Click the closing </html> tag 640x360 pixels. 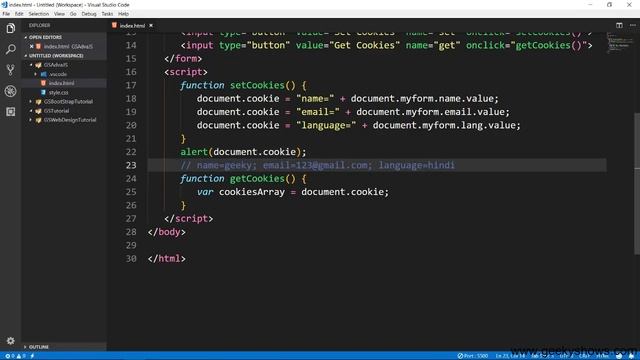click(167, 259)
